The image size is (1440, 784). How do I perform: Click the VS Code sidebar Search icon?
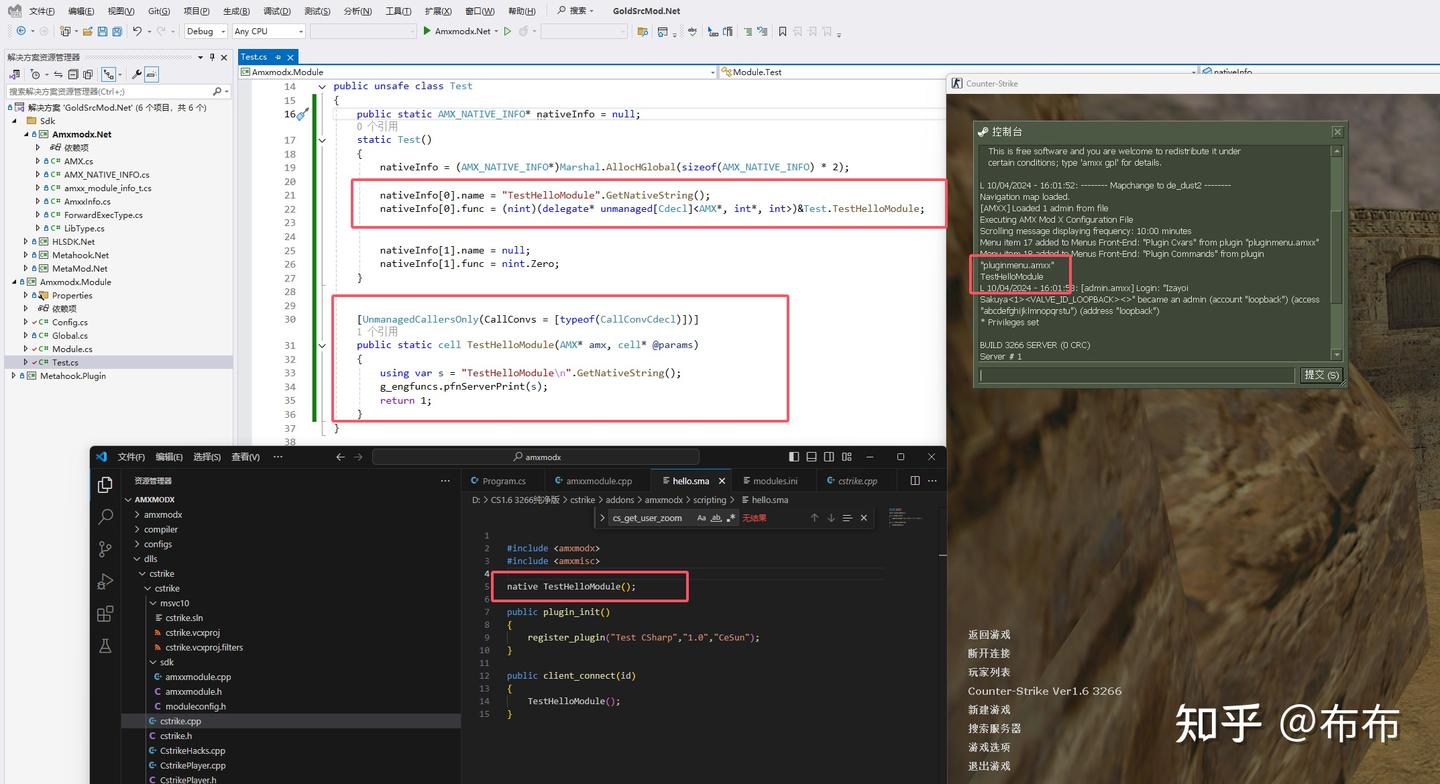click(105, 517)
